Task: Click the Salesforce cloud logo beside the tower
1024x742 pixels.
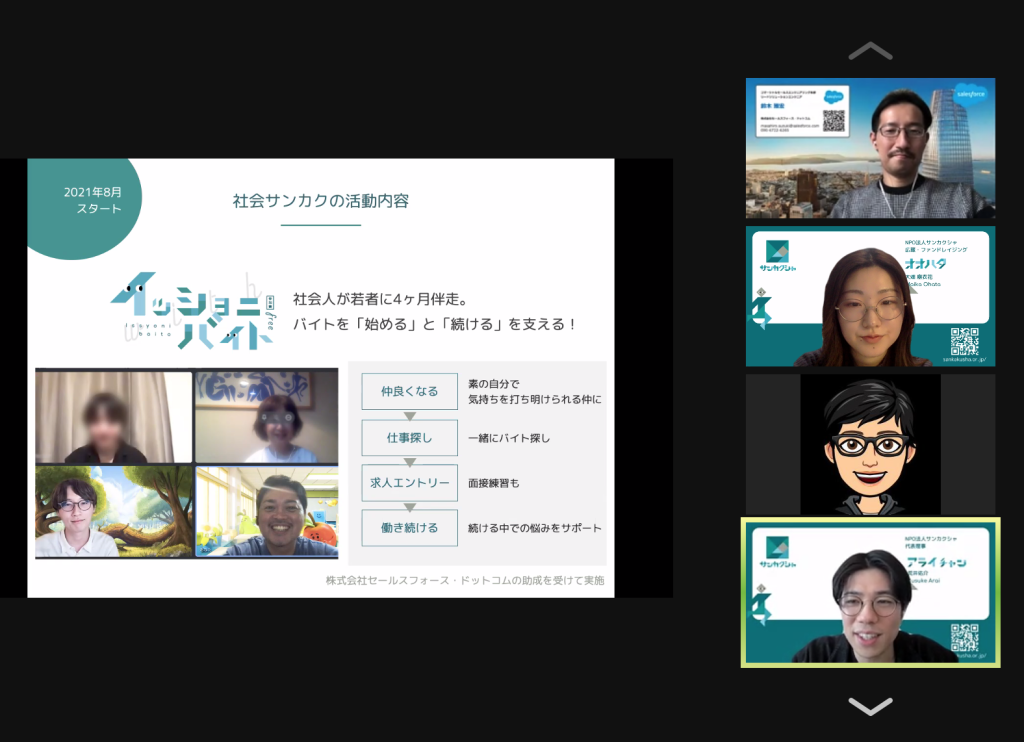Action: click(970, 94)
